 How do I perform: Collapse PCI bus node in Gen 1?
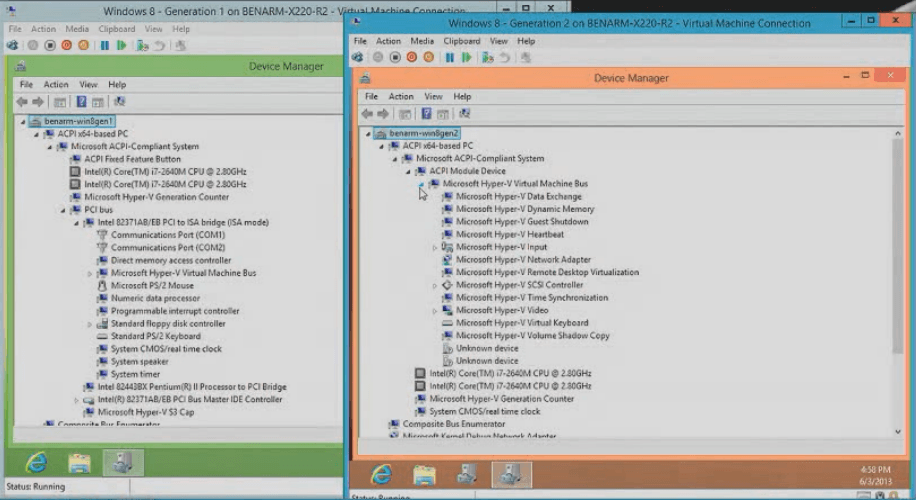click(63, 210)
